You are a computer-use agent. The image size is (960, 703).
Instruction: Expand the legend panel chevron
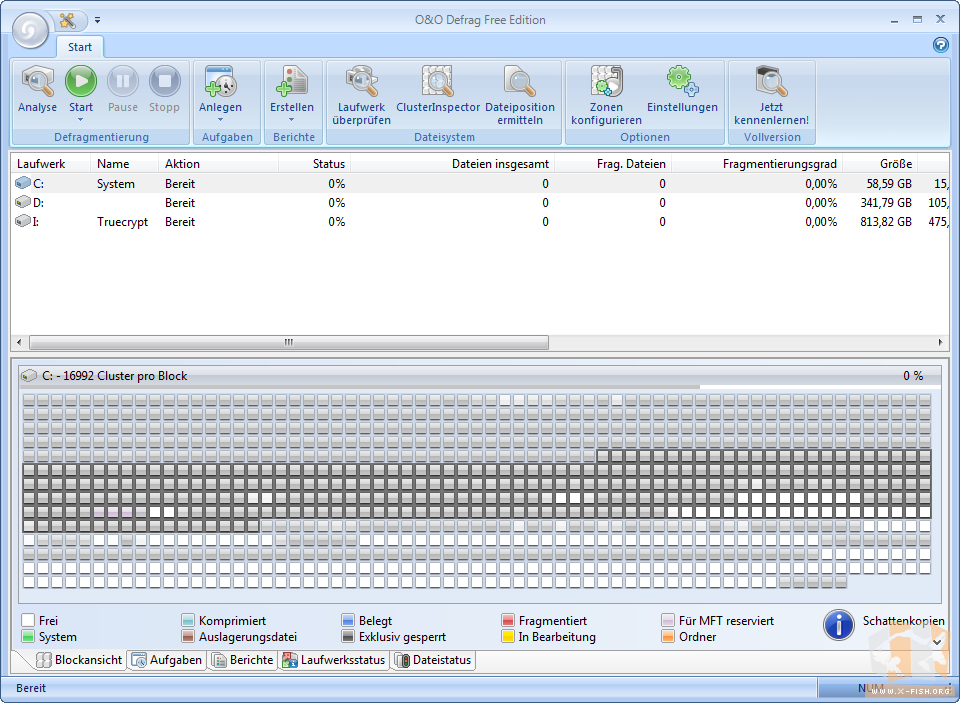937,642
